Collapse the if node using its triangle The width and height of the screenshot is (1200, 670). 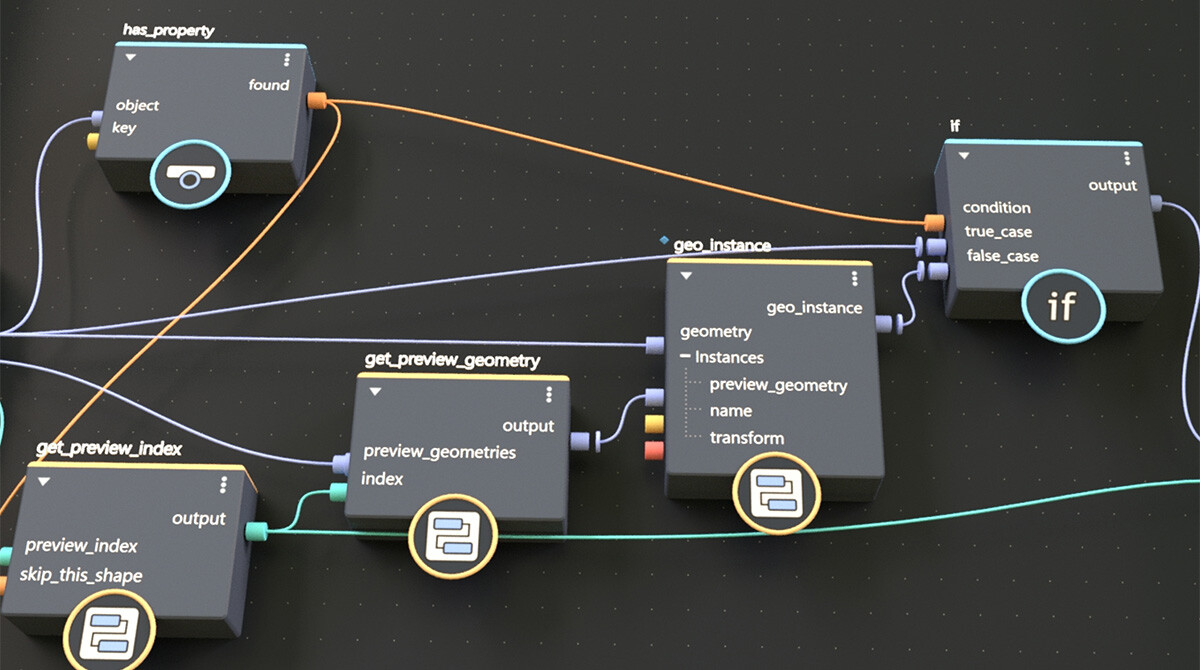(x=964, y=156)
